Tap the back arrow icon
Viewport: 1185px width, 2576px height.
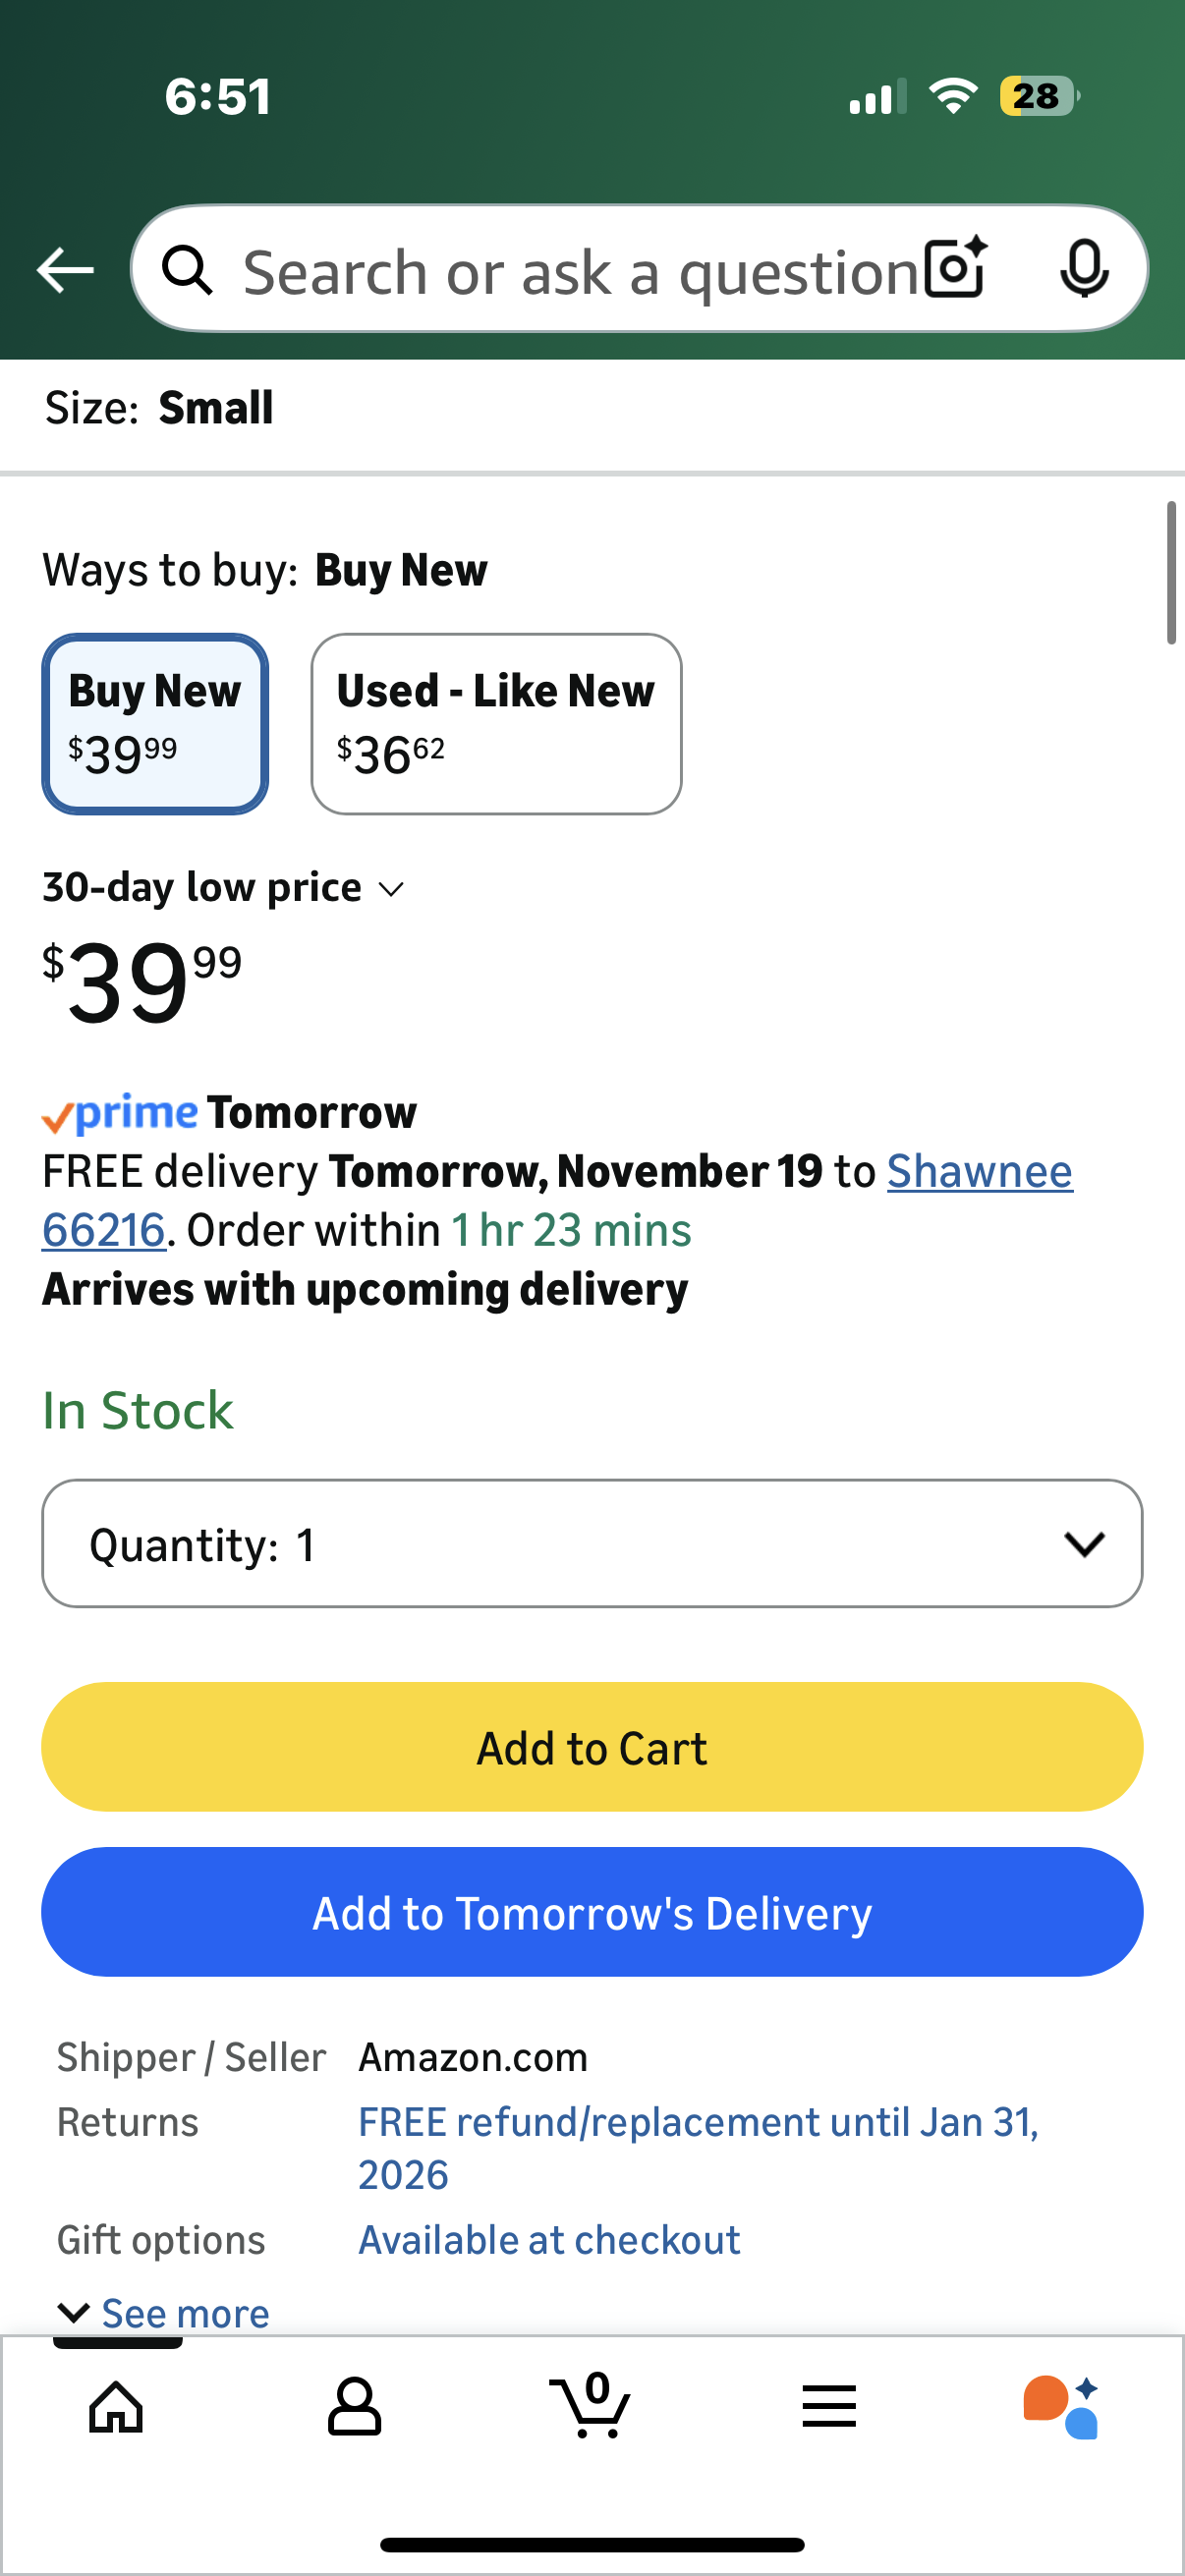[x=65, y=270]
